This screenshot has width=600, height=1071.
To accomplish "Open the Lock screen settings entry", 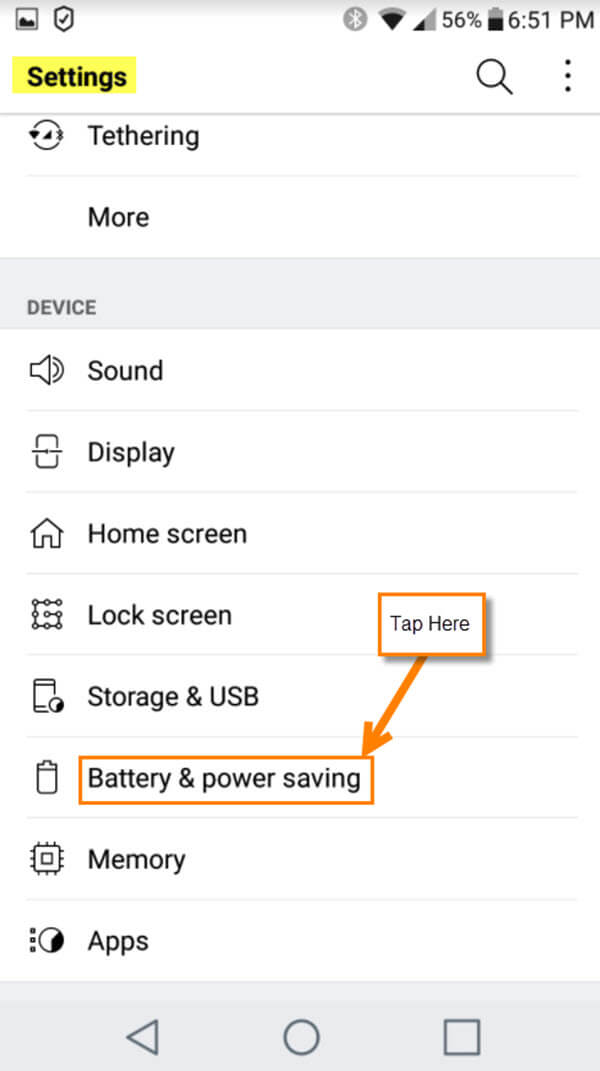I will point(159,615).
